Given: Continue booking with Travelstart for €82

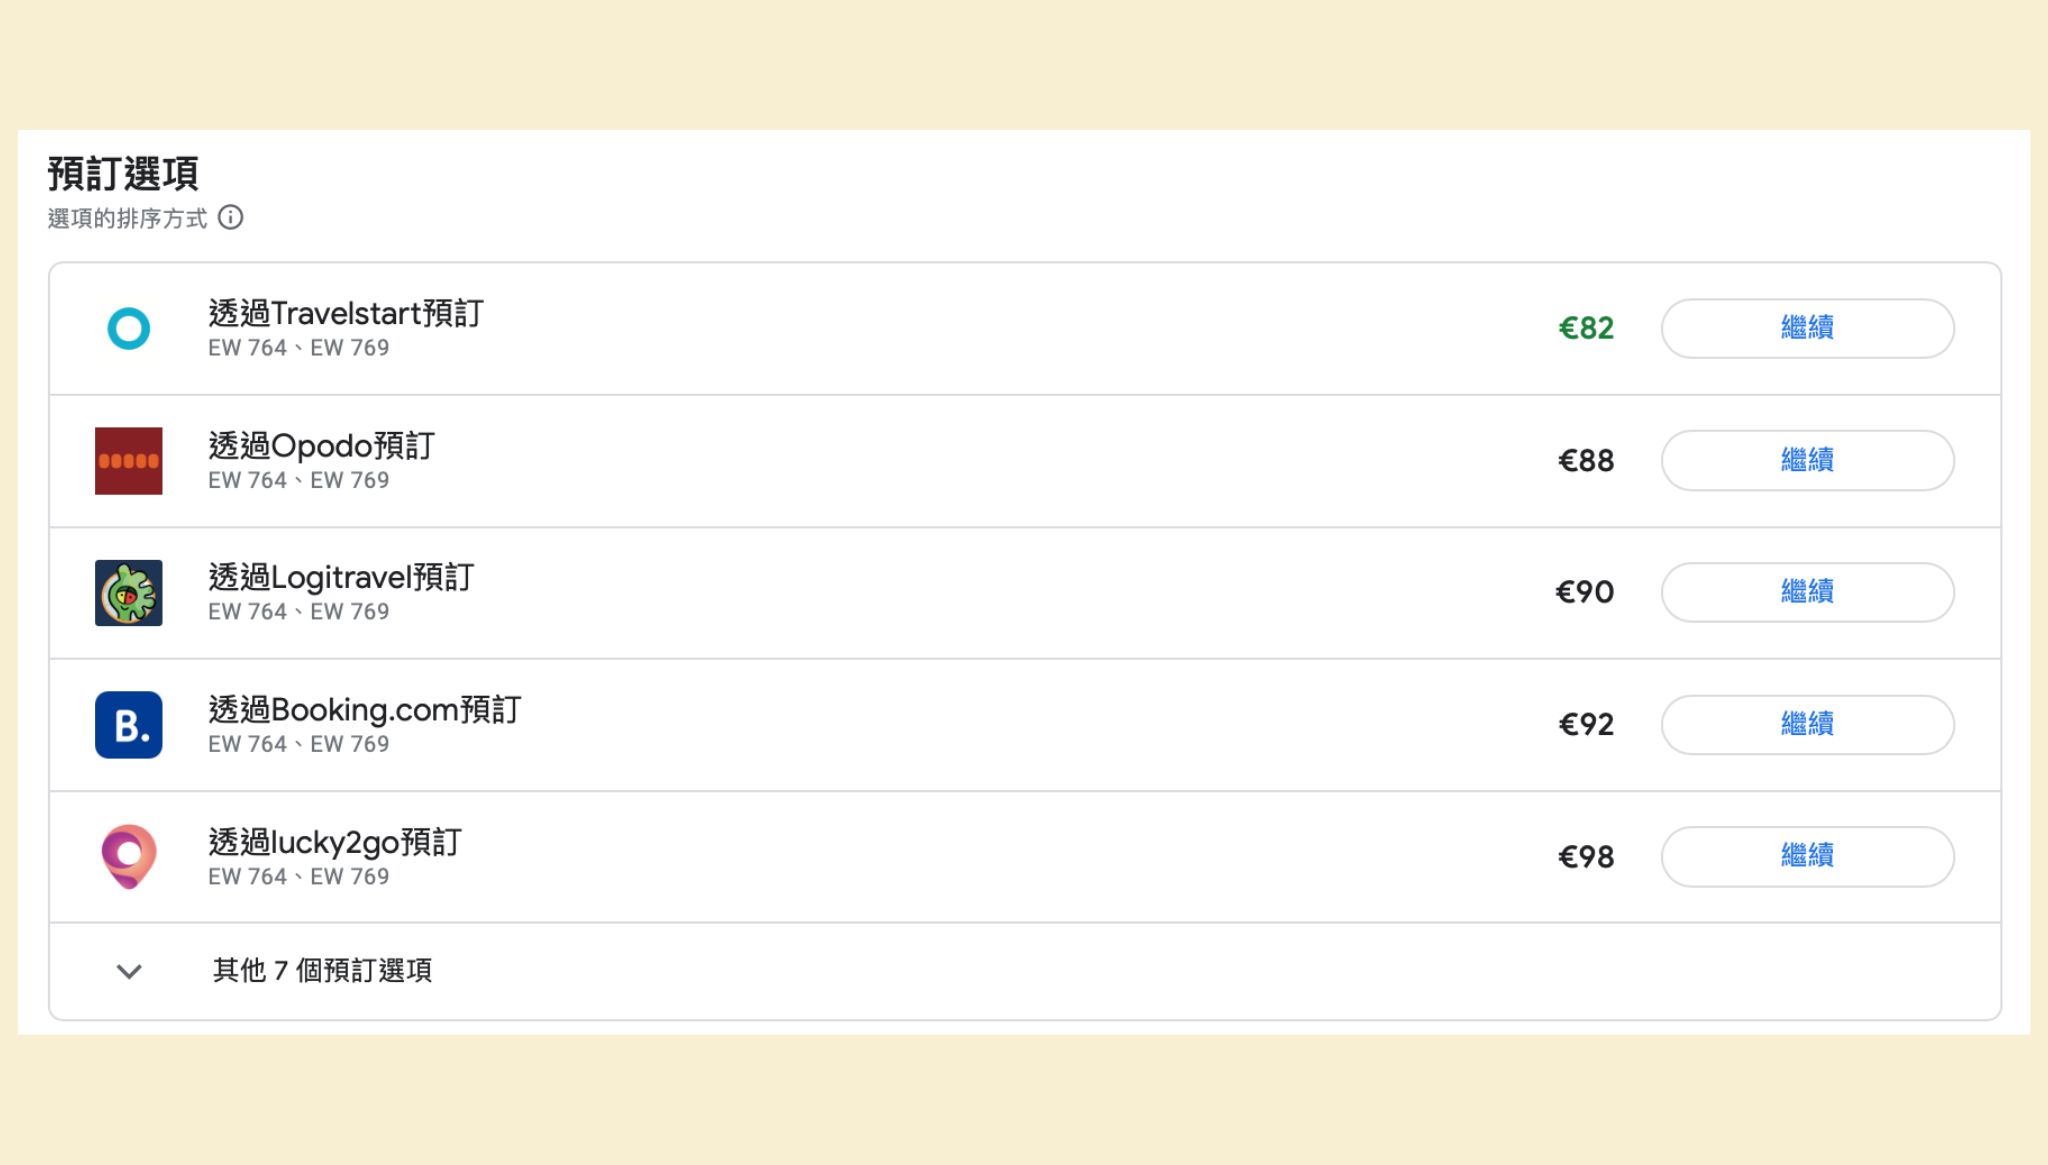Looking at the screenshot, I should point(1807,328).
